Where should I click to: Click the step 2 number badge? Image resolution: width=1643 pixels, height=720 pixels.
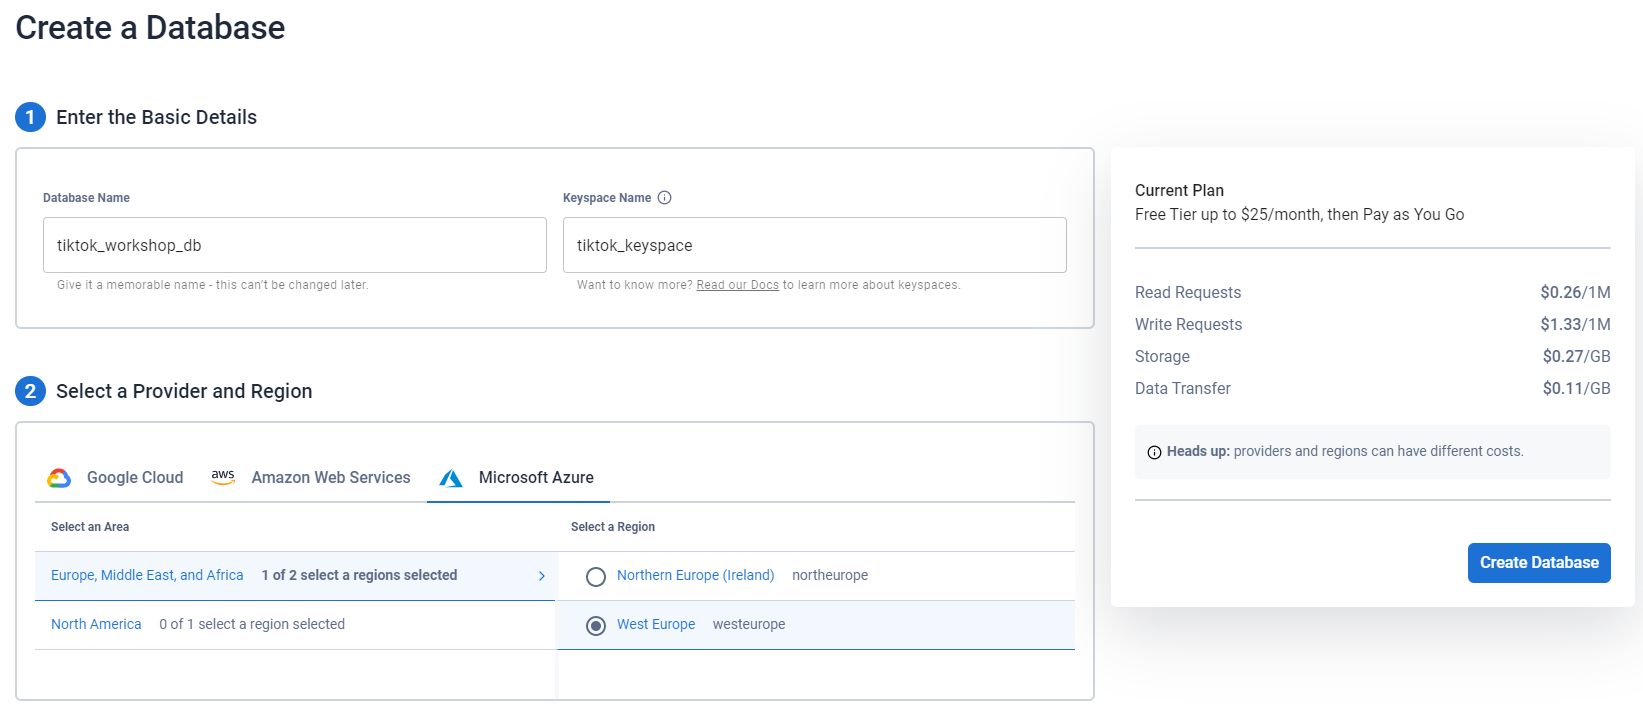30,391
